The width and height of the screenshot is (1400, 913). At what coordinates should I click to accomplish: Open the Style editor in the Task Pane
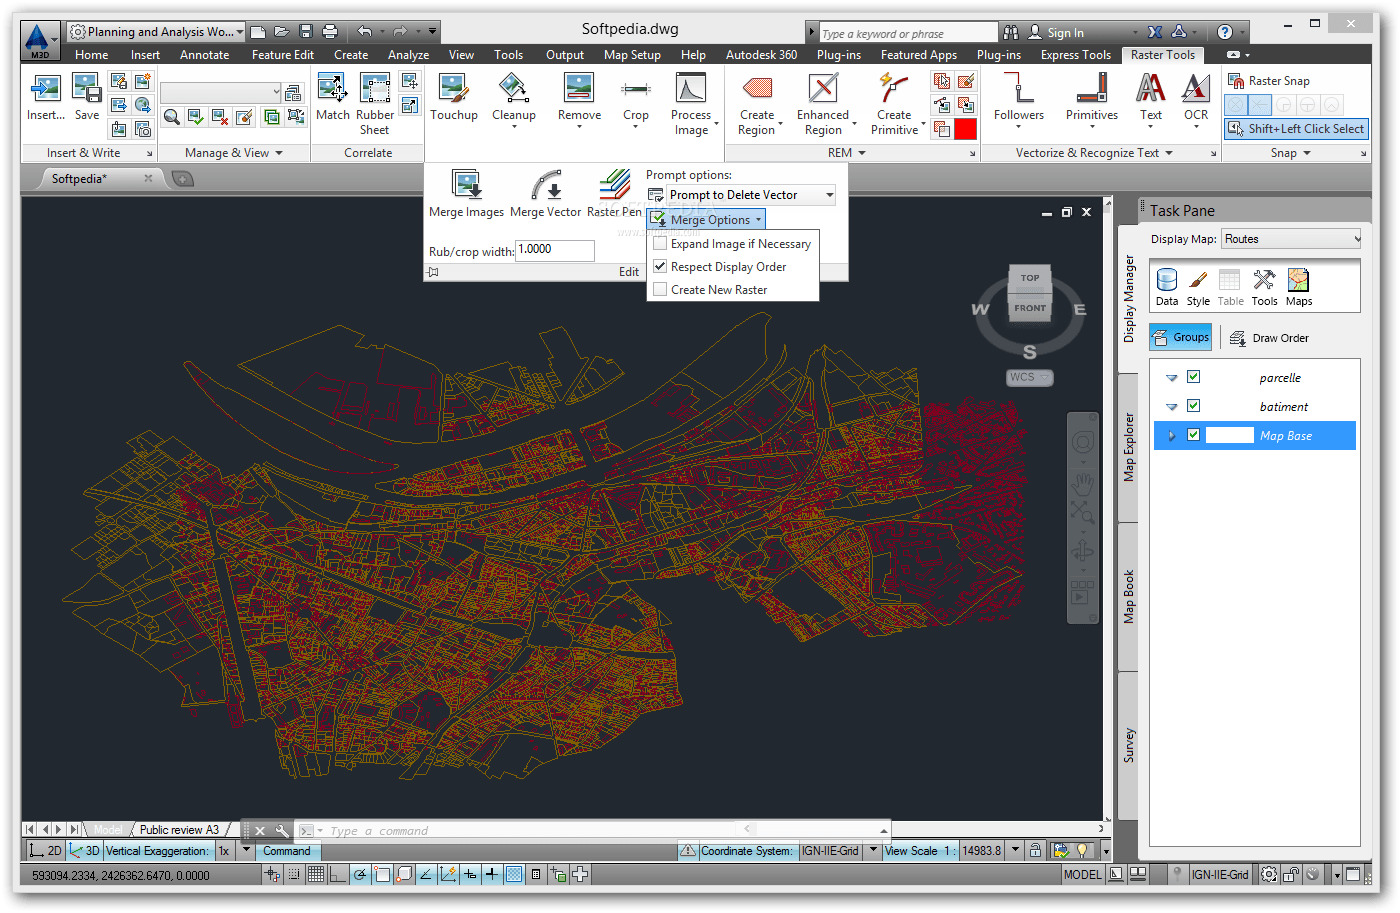click(1197, 287)
